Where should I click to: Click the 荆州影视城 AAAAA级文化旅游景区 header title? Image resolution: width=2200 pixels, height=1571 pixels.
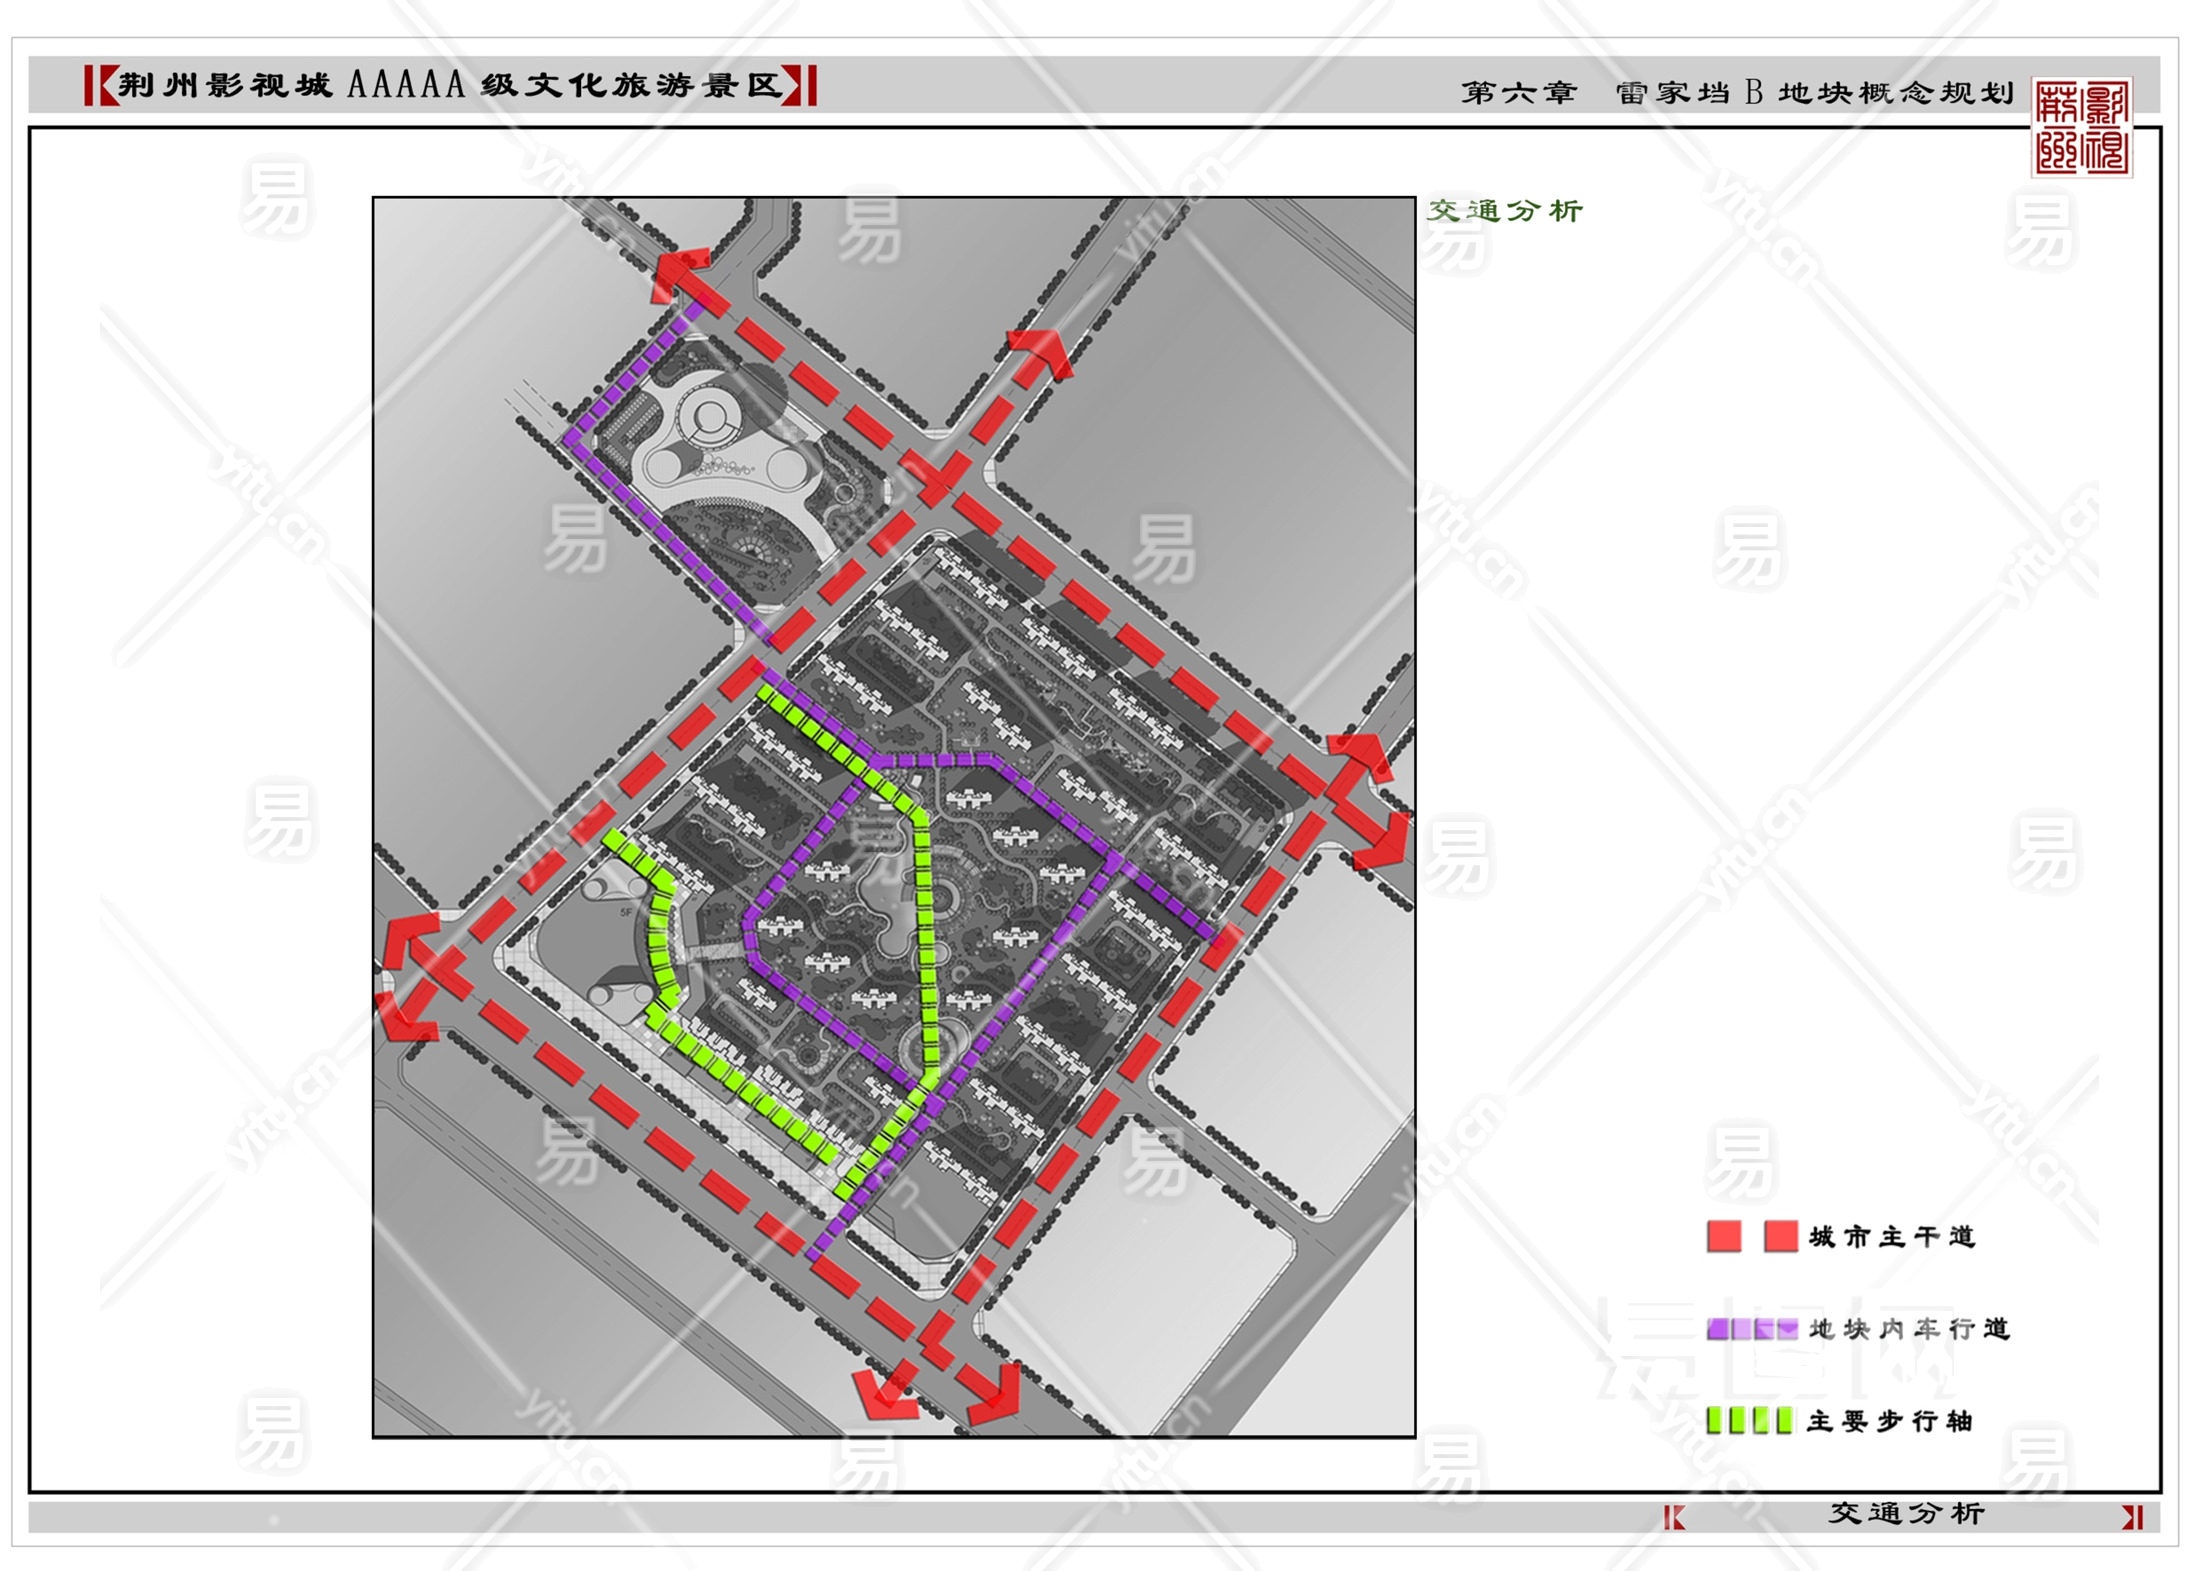[450, 85]
